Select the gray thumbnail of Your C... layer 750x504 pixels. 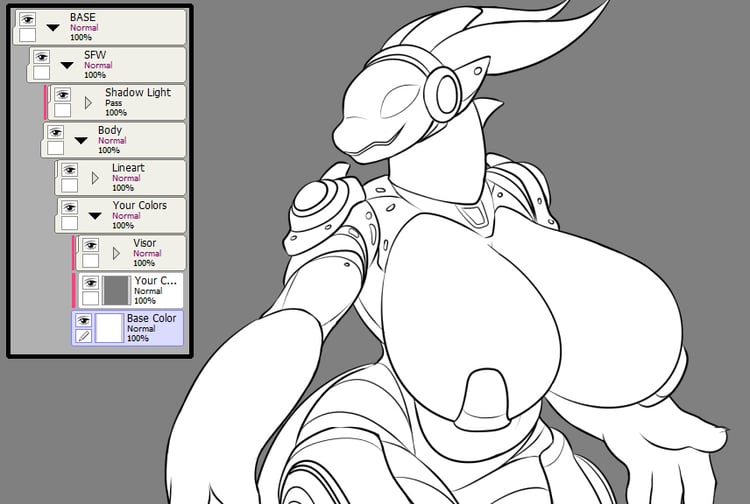(x=117, y=290)
